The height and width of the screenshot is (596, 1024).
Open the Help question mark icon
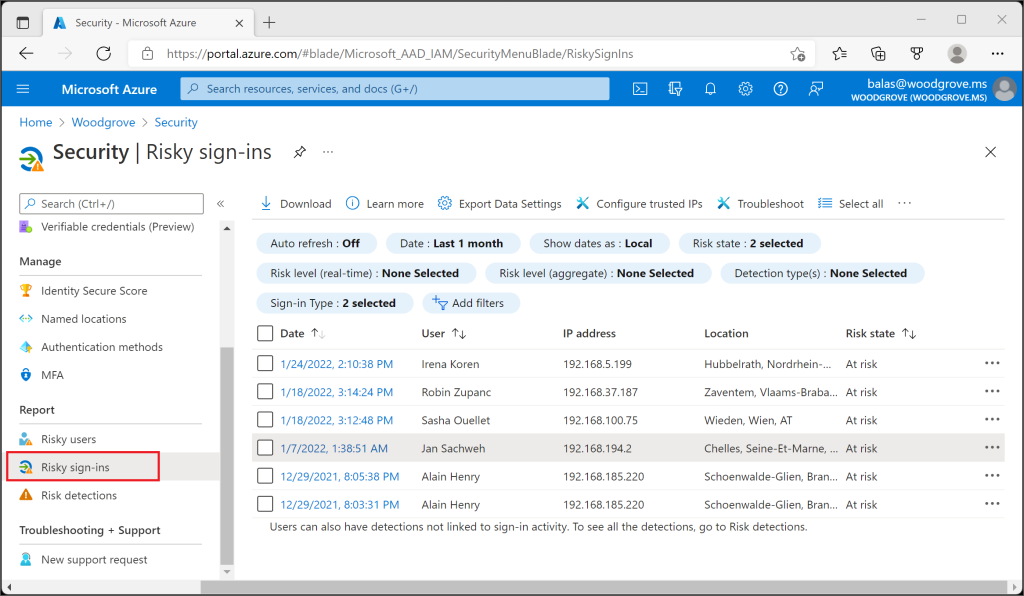coord(780,89)
